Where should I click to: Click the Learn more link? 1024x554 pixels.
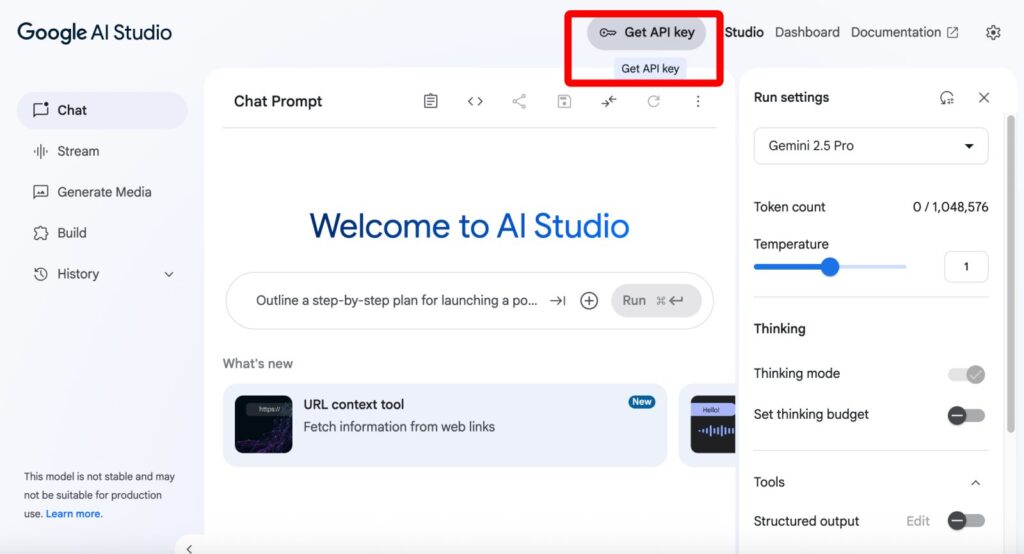(x=73, y=513)
